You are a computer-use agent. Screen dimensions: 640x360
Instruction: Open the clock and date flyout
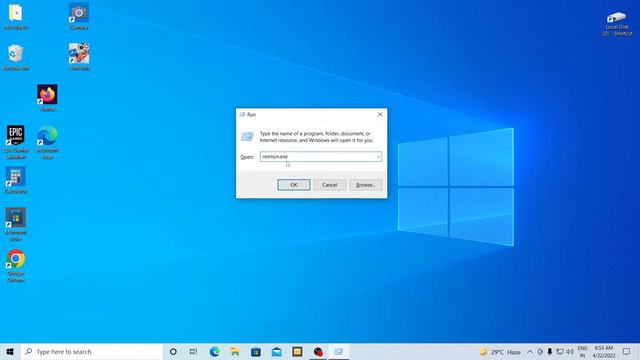pyautogui.click(x=604, y=351)
